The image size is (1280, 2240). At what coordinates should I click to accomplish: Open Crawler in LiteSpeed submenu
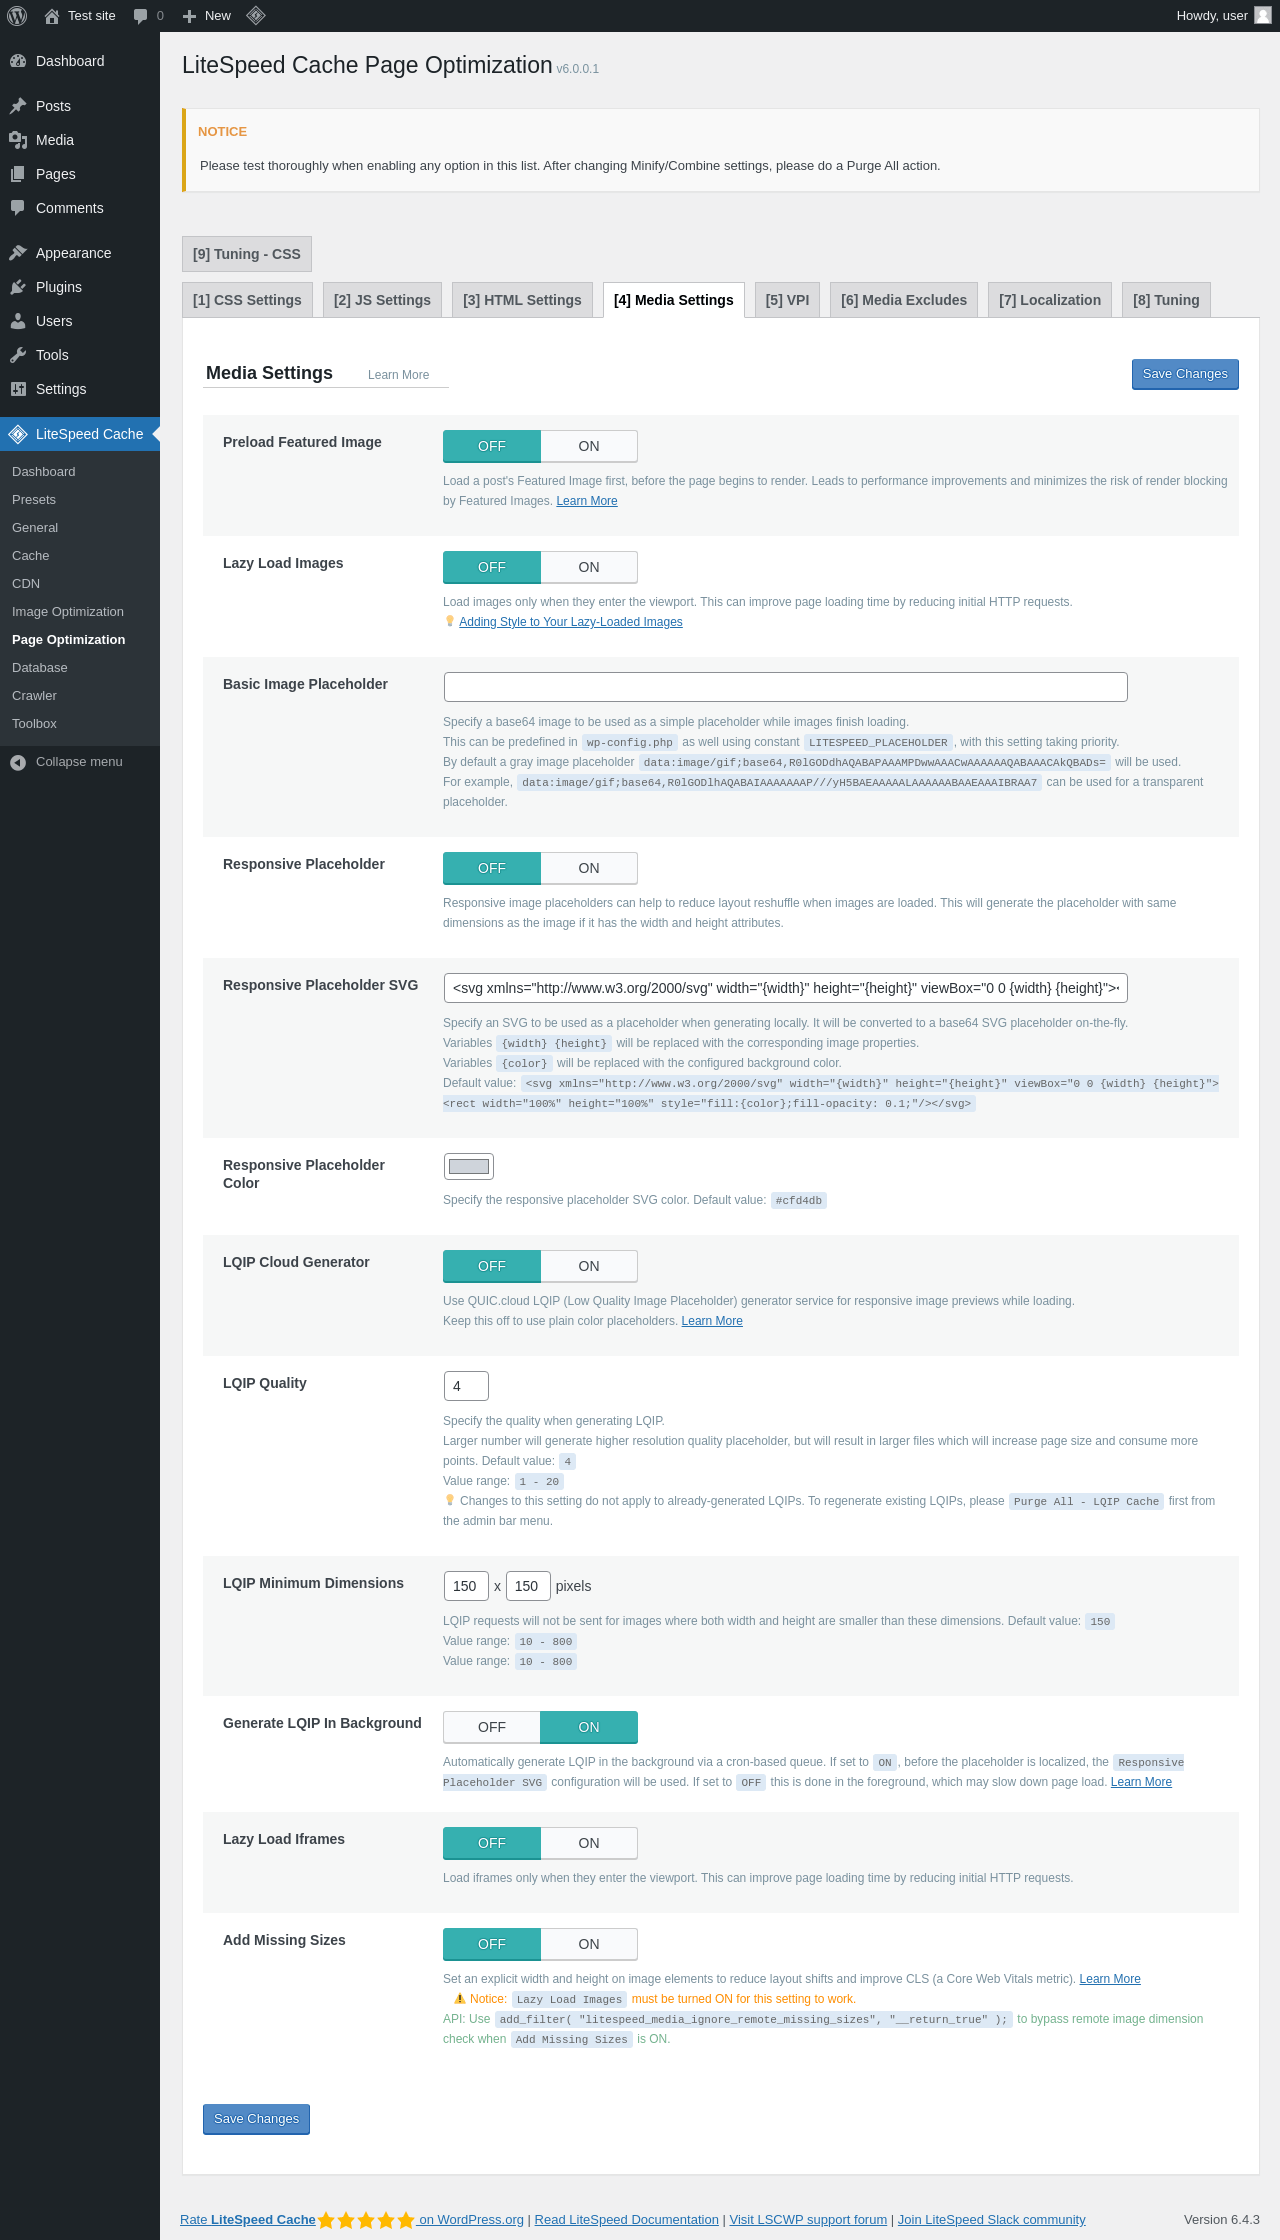(x=35, y=696)
